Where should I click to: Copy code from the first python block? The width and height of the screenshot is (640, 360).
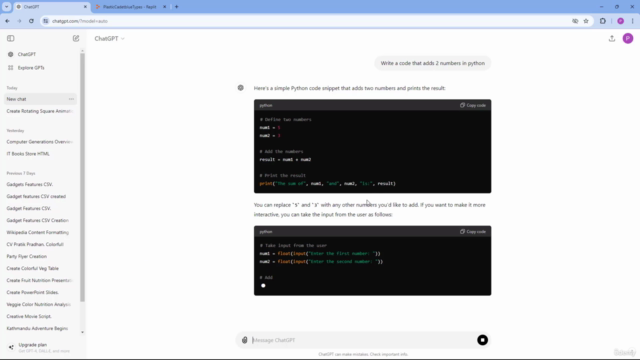click(473, 105)
